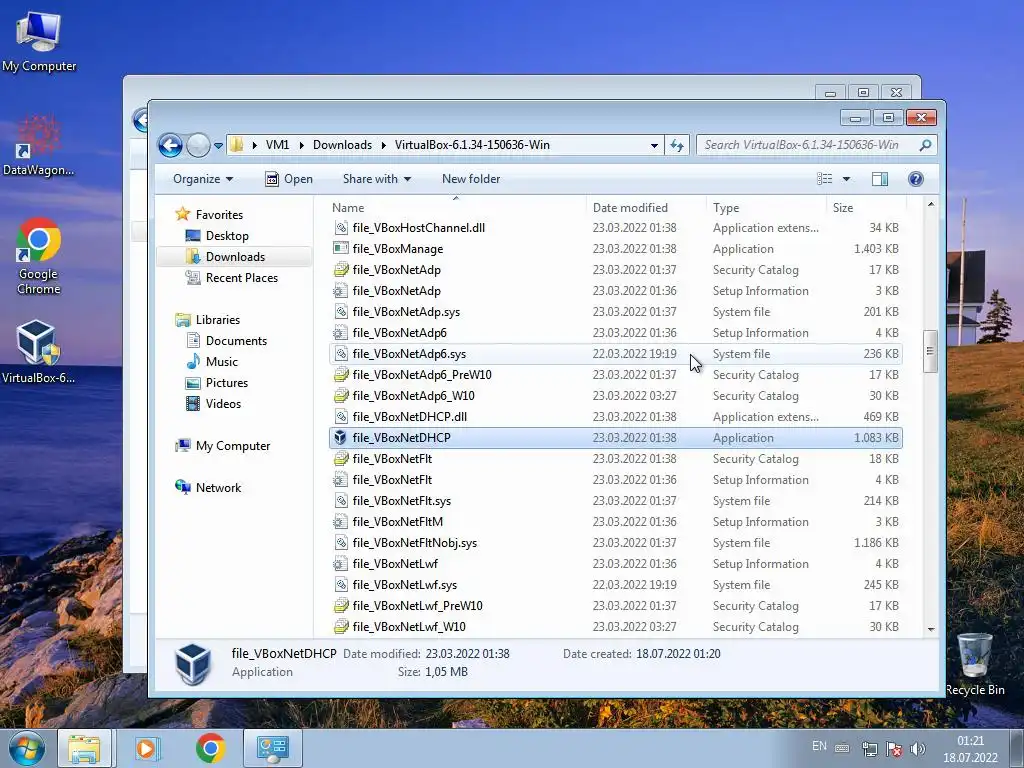Open Windows Explorer from taskbar
The width and height of the screenshot is (1024, 768).
coord(84,748)
